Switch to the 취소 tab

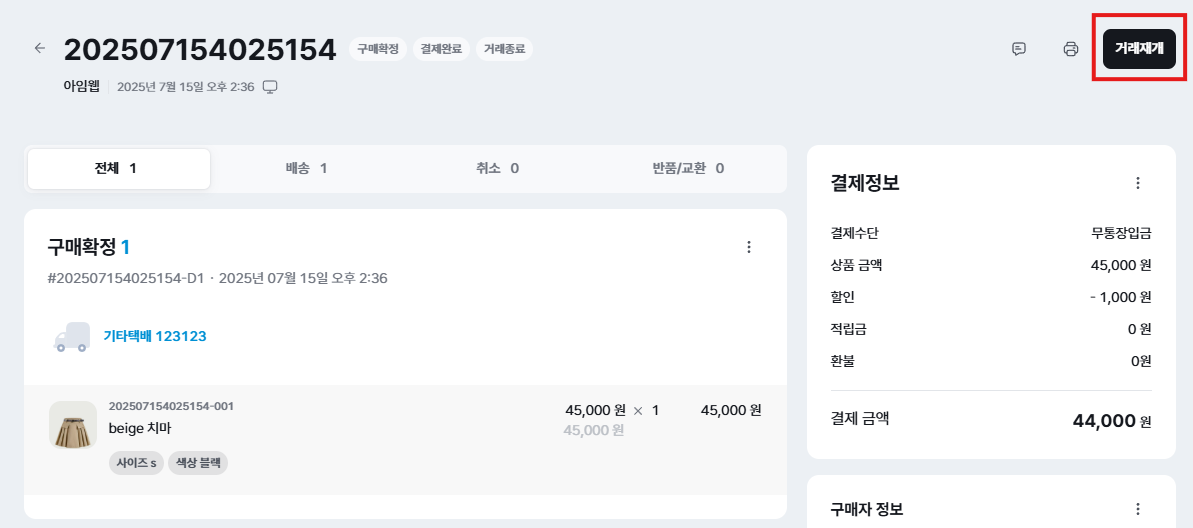pyautogui.click(x=497, y=169)
